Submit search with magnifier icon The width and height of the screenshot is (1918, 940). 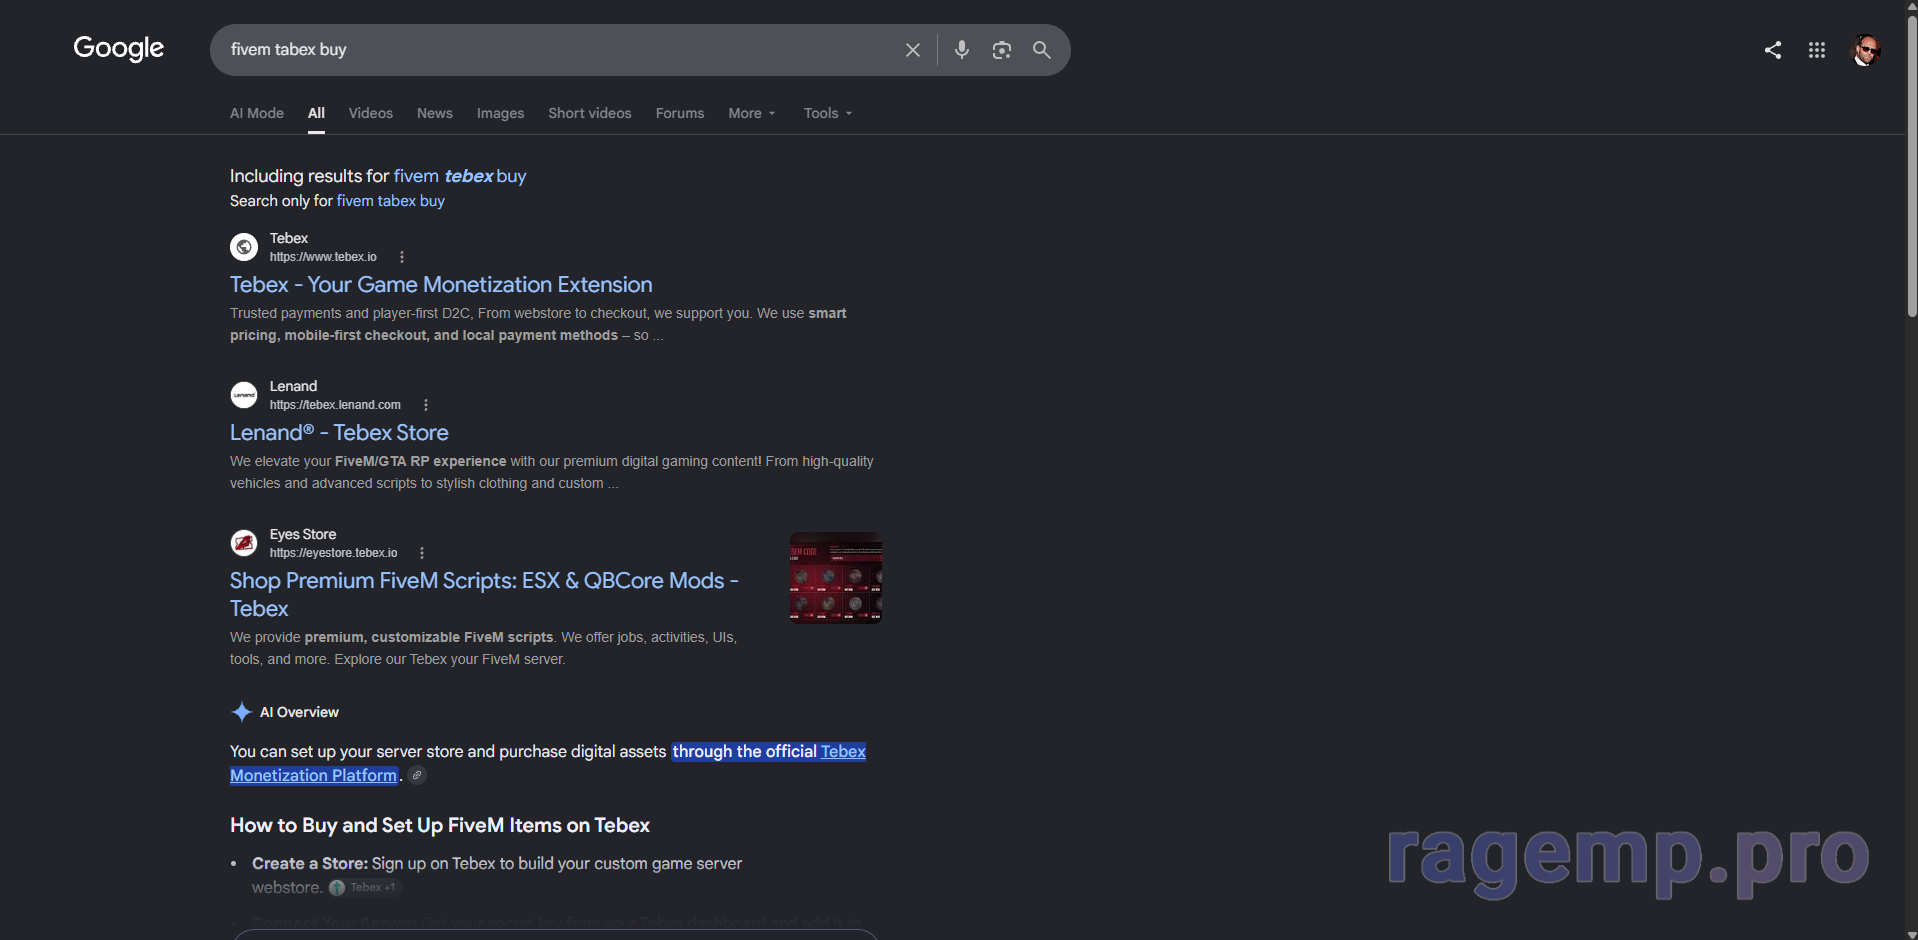[x=1041, y=50]
